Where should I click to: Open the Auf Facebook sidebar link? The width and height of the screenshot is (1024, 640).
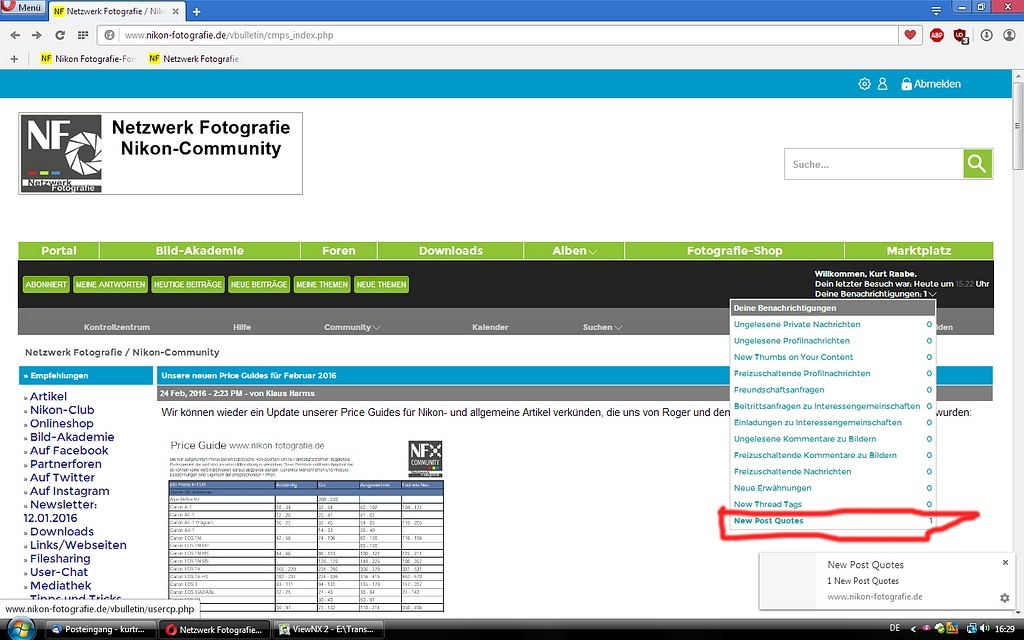[x=69, y=451]
